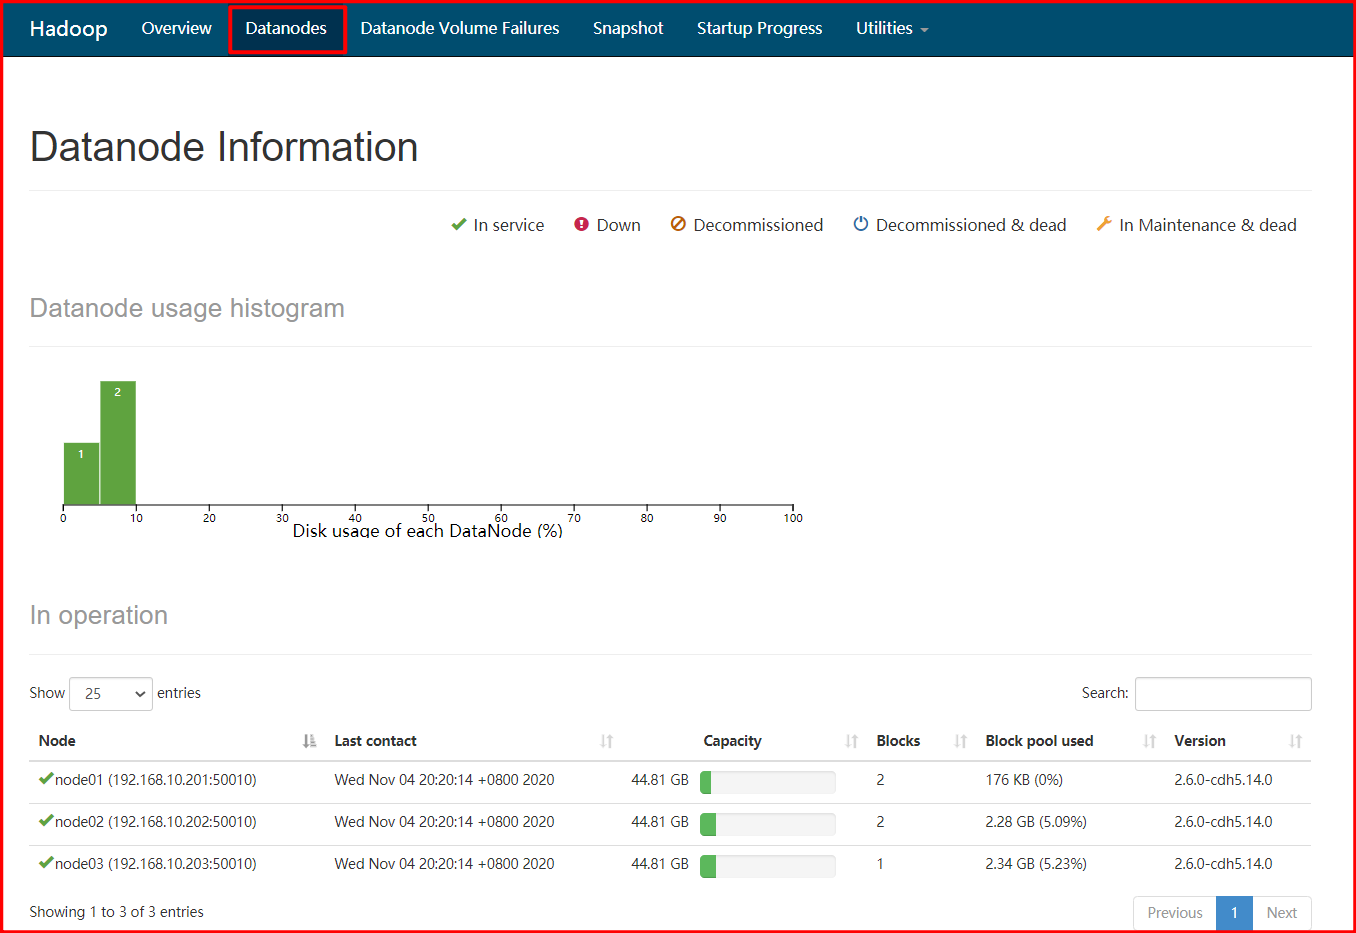1356x933 pixels.
Task: Click the Next pagination button
Action: (1281, 912)
